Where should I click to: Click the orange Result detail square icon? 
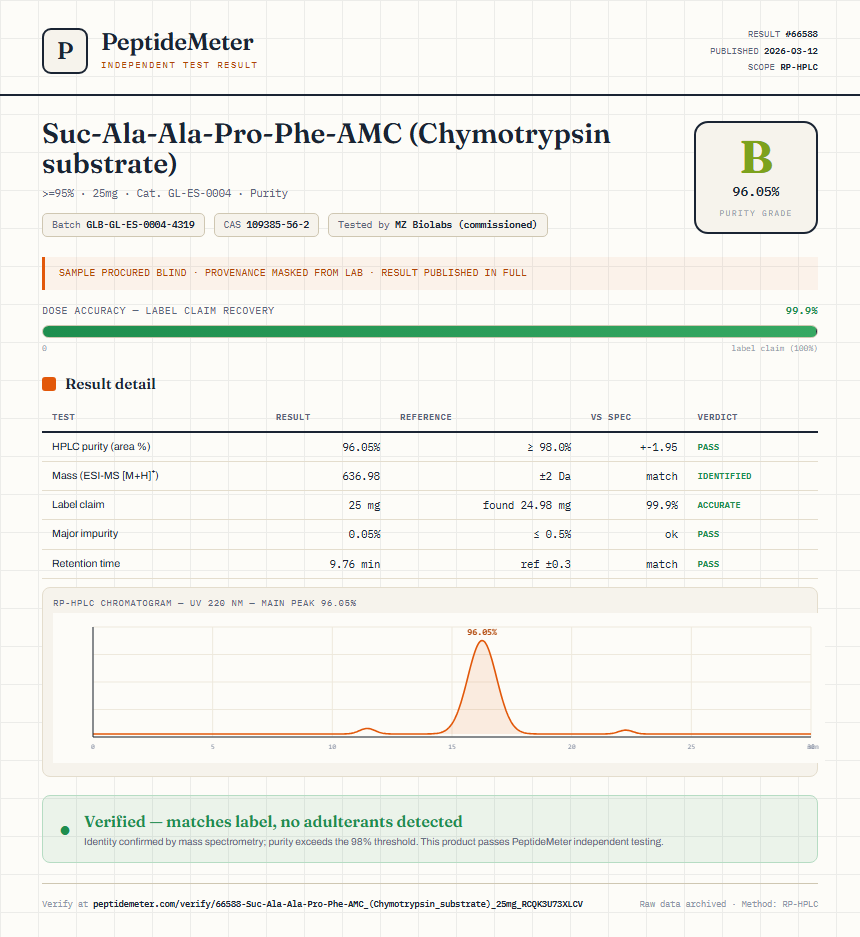coord(49,384)
